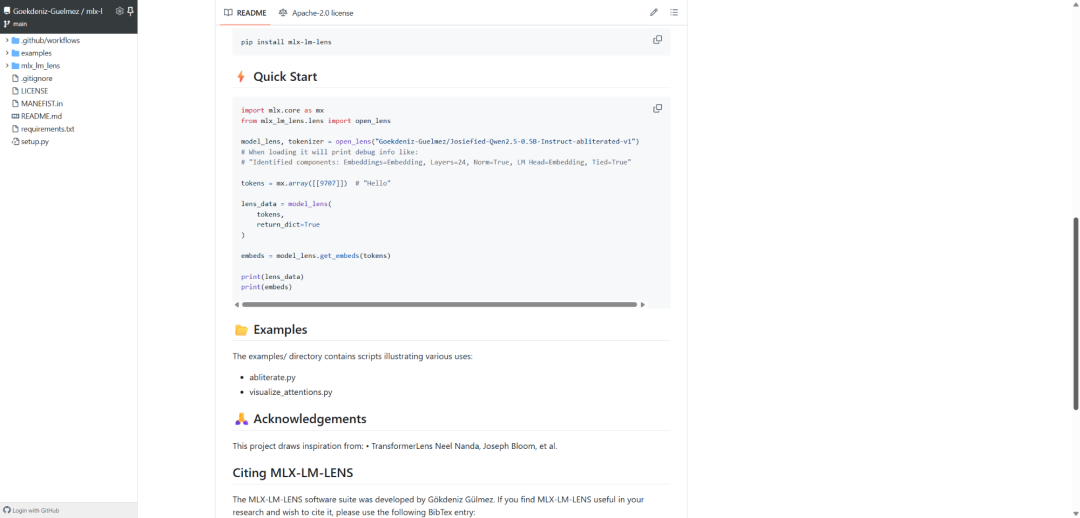The image size is (1080, 518).
Task: Copy the pip install command
Action: (657, 40)
